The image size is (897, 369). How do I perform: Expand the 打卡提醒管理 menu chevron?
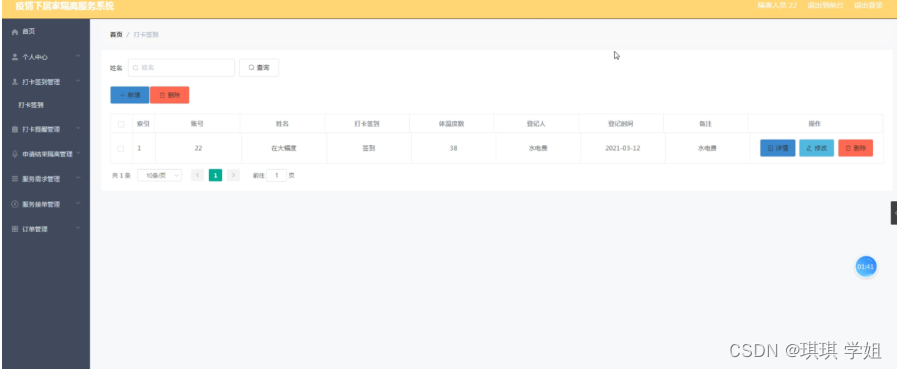(78, 129)
